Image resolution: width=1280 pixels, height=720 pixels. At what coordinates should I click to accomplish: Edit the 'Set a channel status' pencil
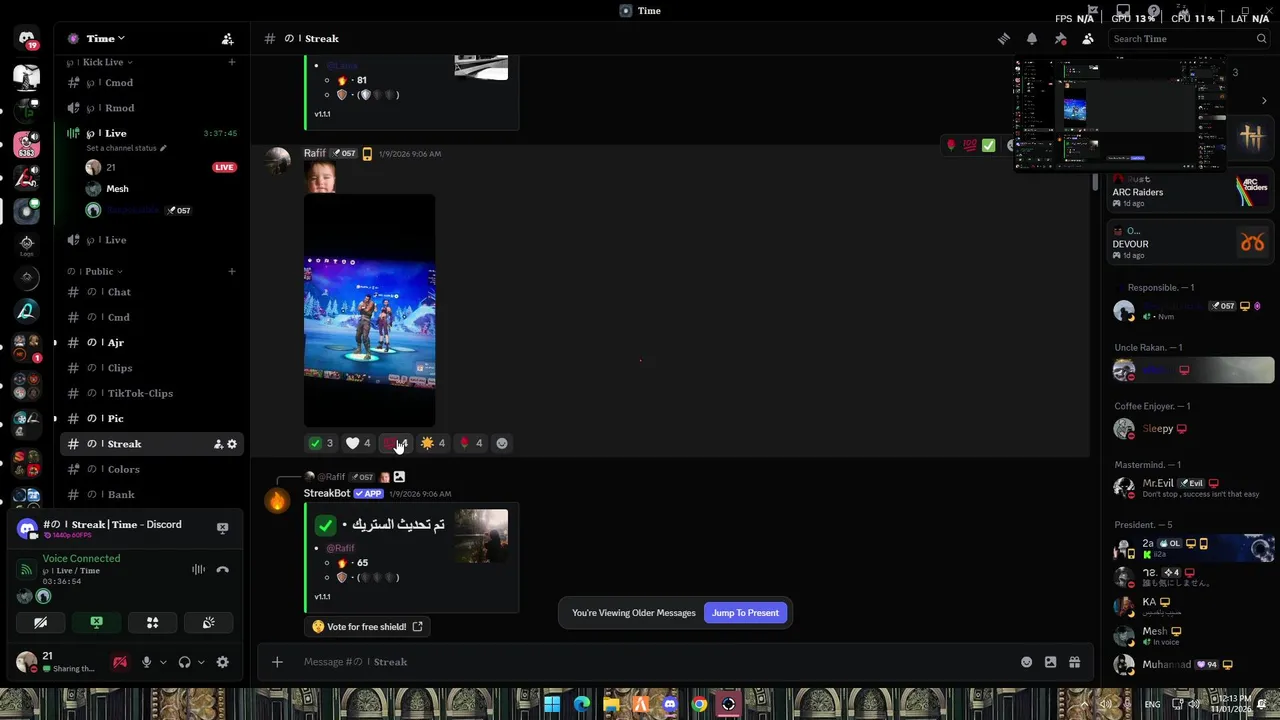[163, 148]
